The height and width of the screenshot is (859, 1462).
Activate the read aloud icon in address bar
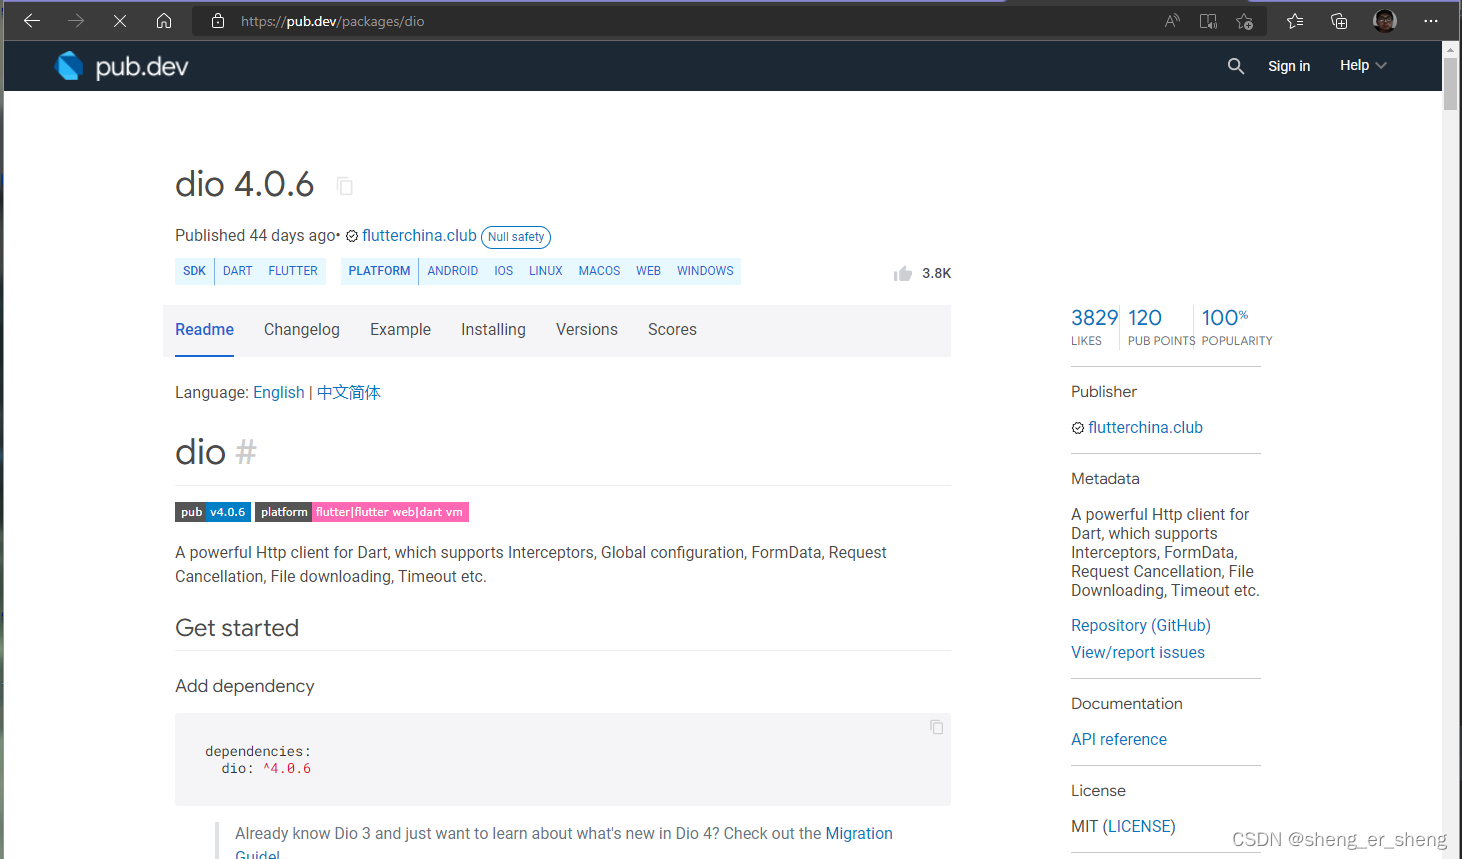click(1172, 21)
